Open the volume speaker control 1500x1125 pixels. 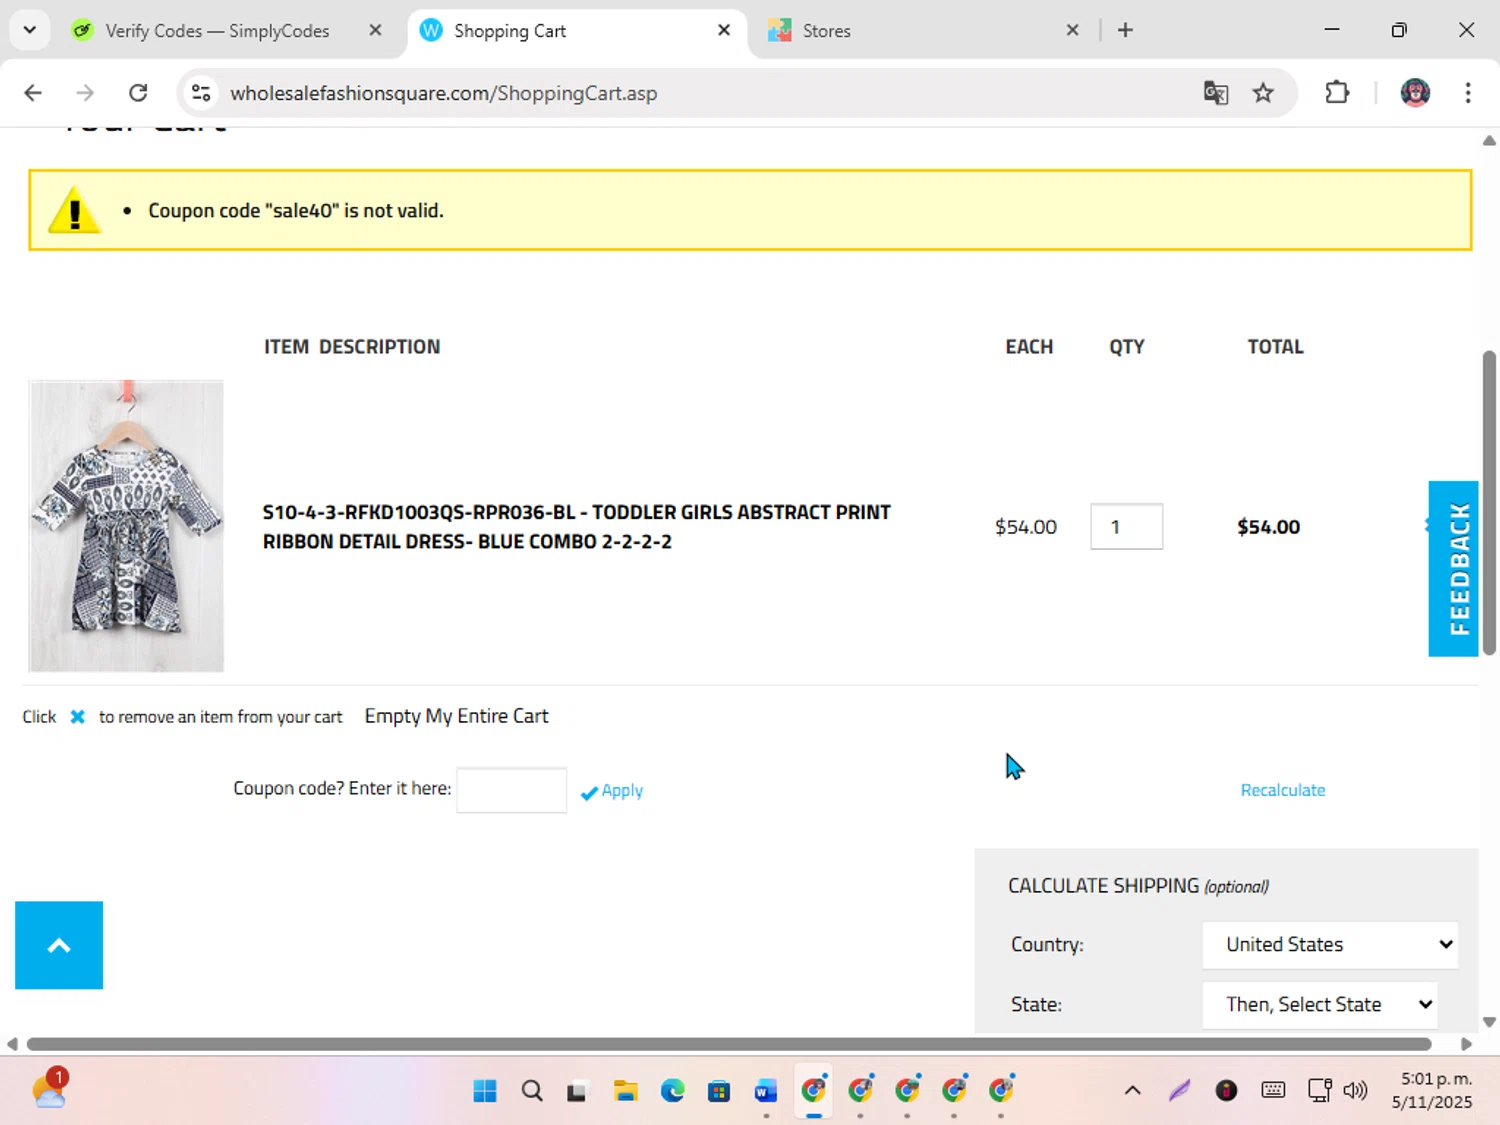(1355, 1090)
